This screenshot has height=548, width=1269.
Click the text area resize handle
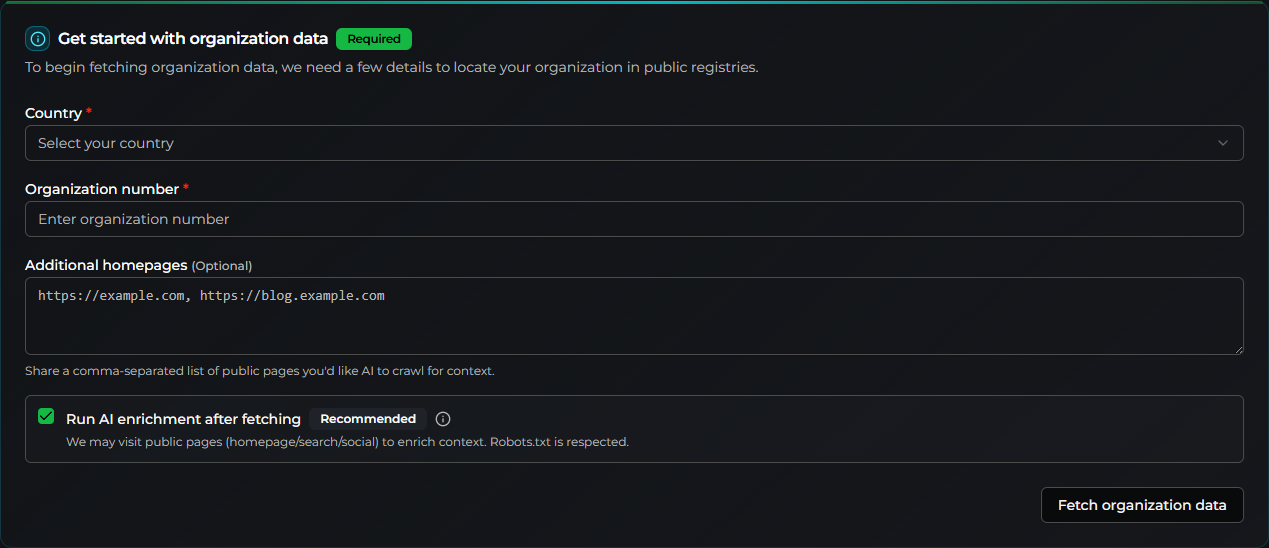[1238, 349]
